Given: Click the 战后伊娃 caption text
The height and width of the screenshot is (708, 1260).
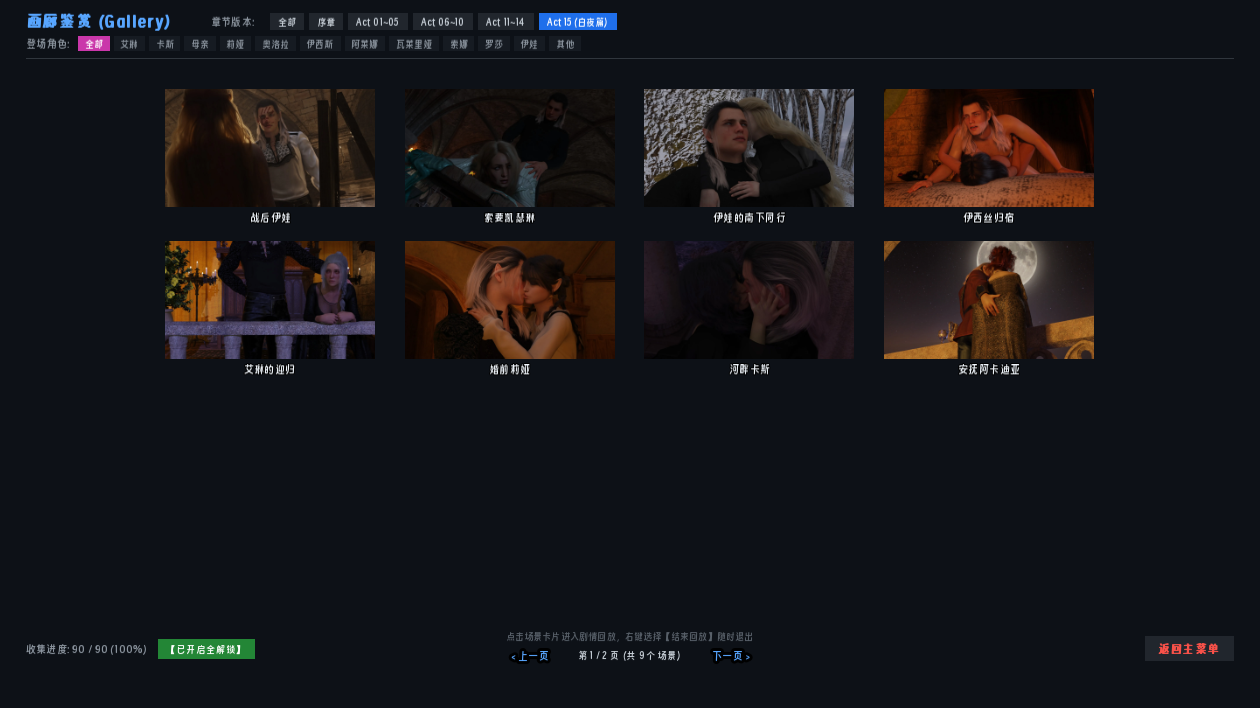Looking at the screenshot, I should point(270,217).
